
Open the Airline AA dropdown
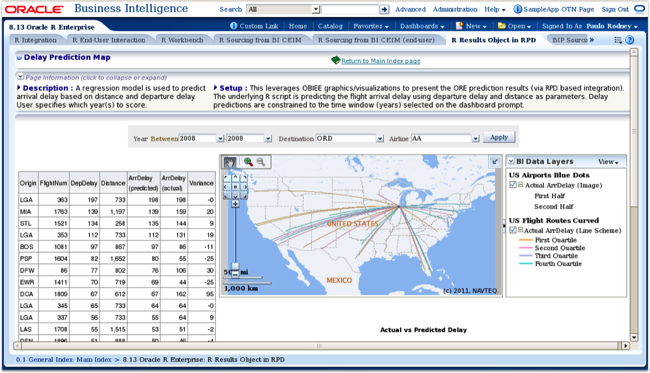(475, 138)
